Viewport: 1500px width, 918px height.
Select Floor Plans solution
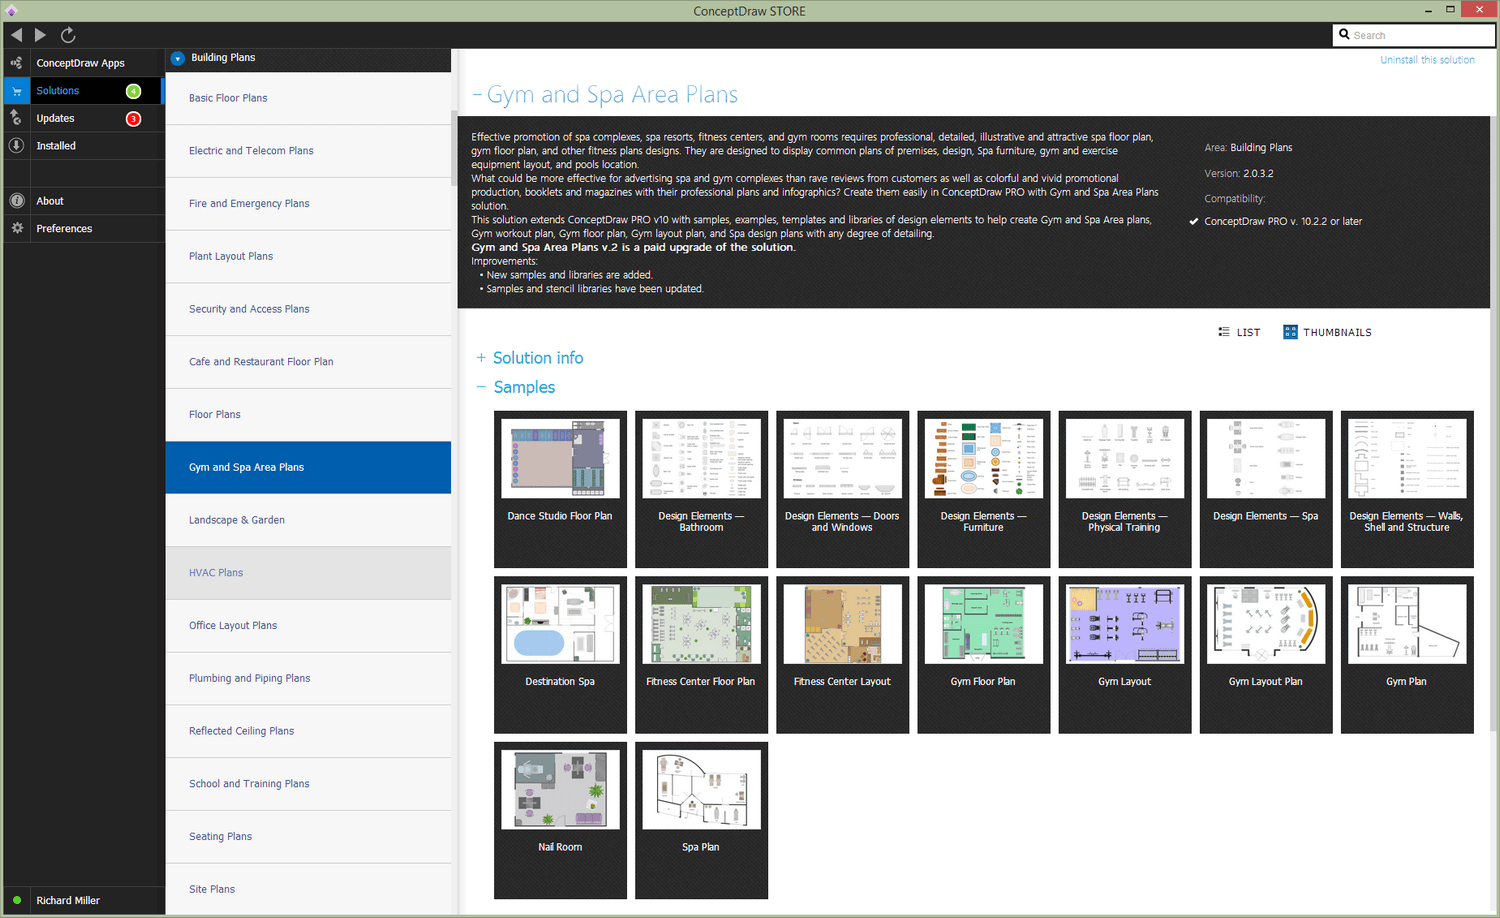point(308,415)
